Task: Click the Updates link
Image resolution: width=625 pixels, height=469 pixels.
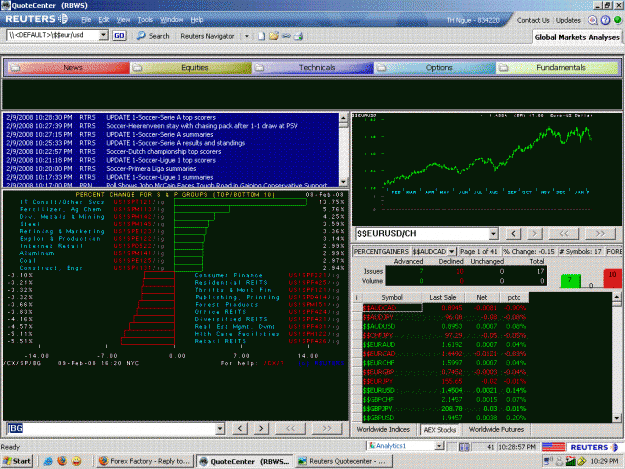Action: (568, 20)
